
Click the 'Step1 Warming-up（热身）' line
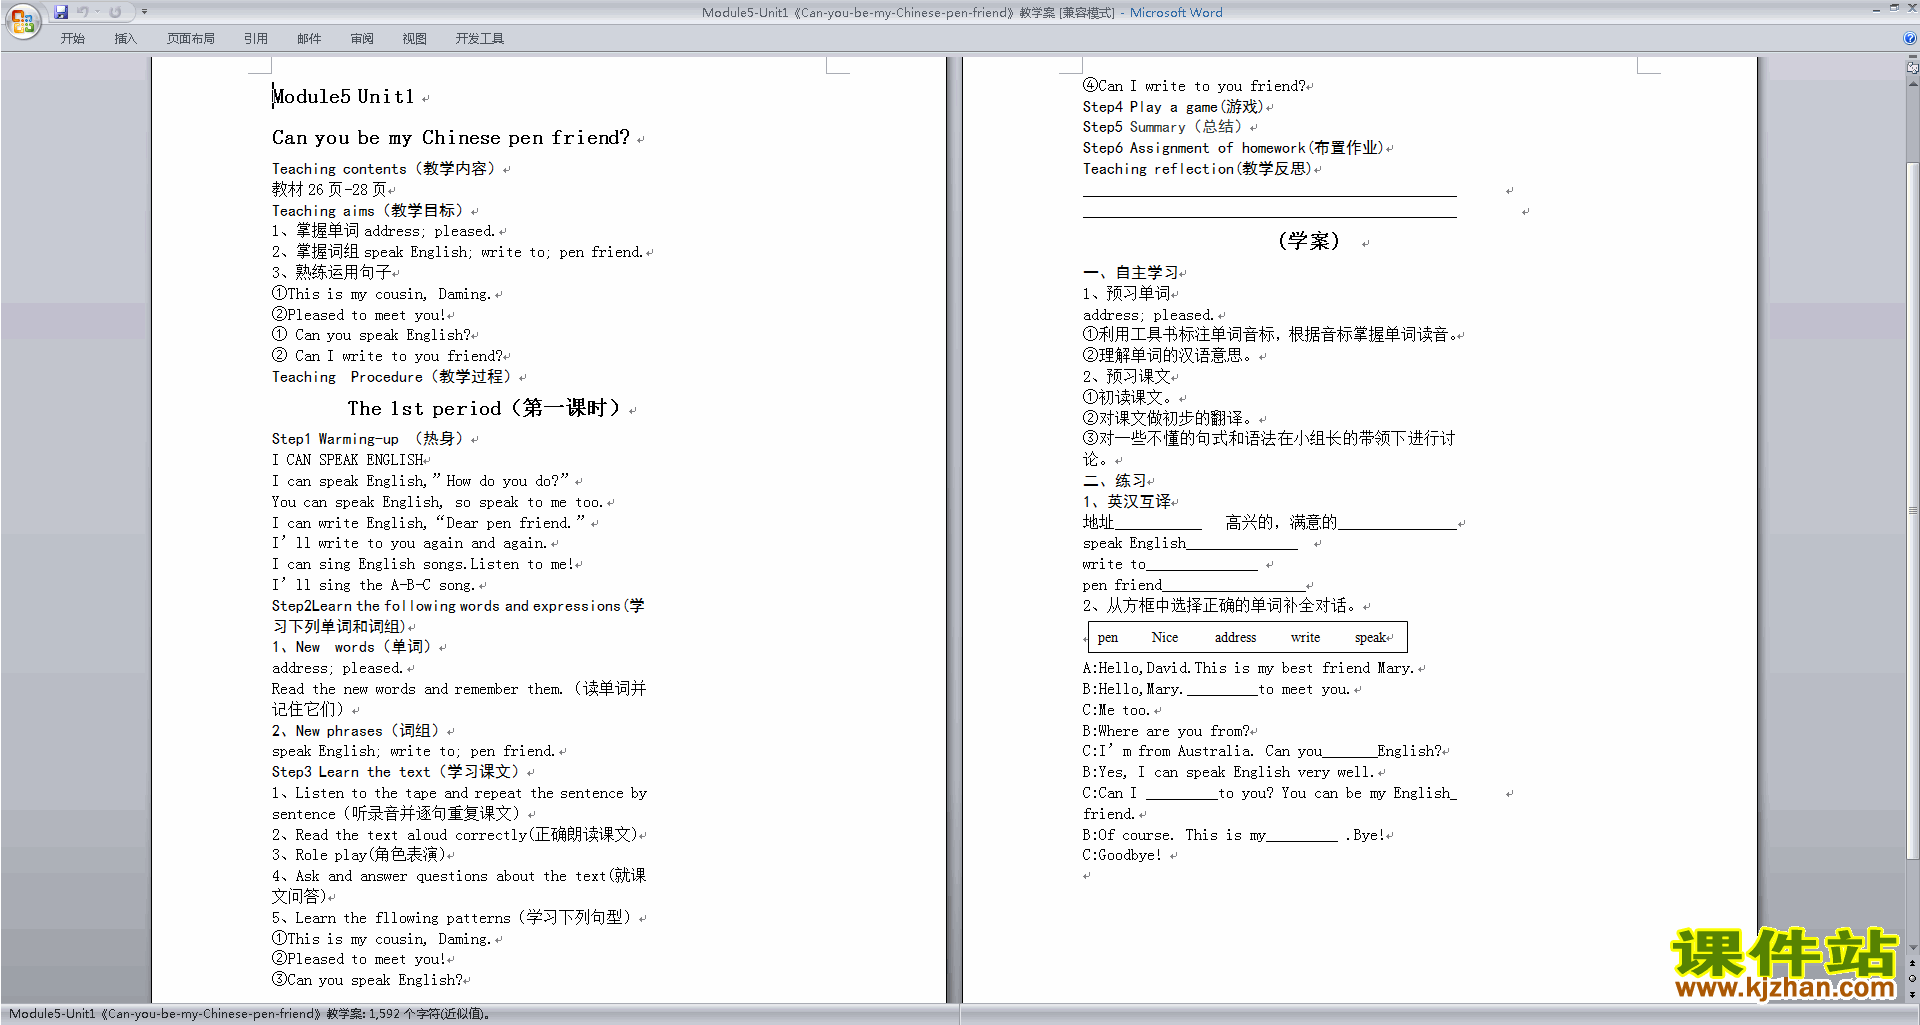pyautogui.click(x=368, y=439)
